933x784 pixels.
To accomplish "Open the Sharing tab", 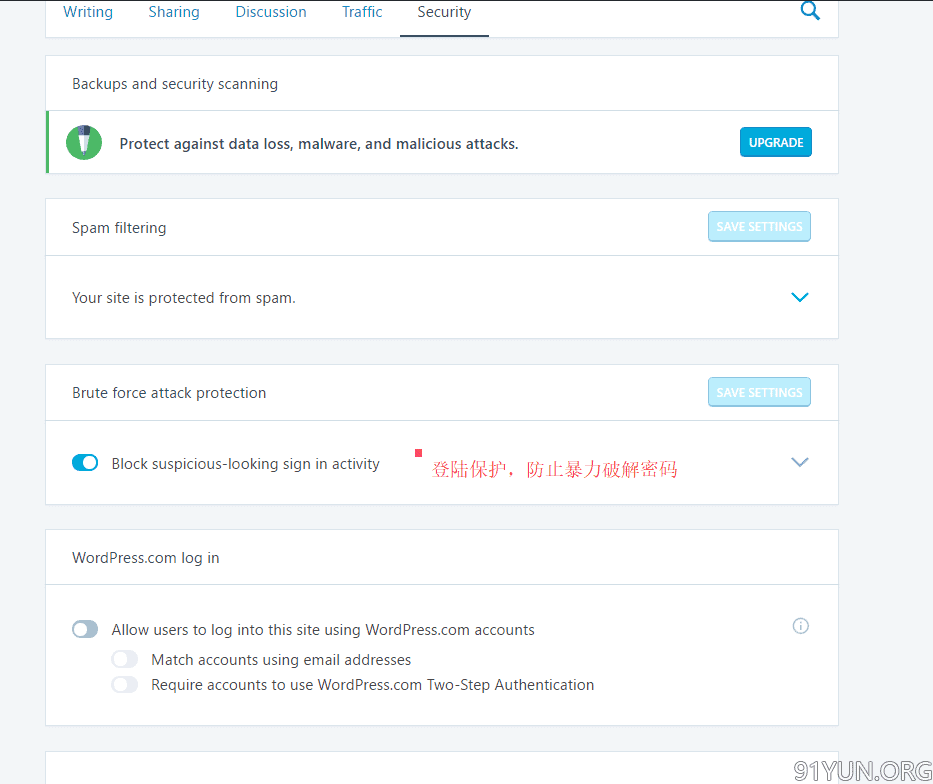I will tap(174, 12).
